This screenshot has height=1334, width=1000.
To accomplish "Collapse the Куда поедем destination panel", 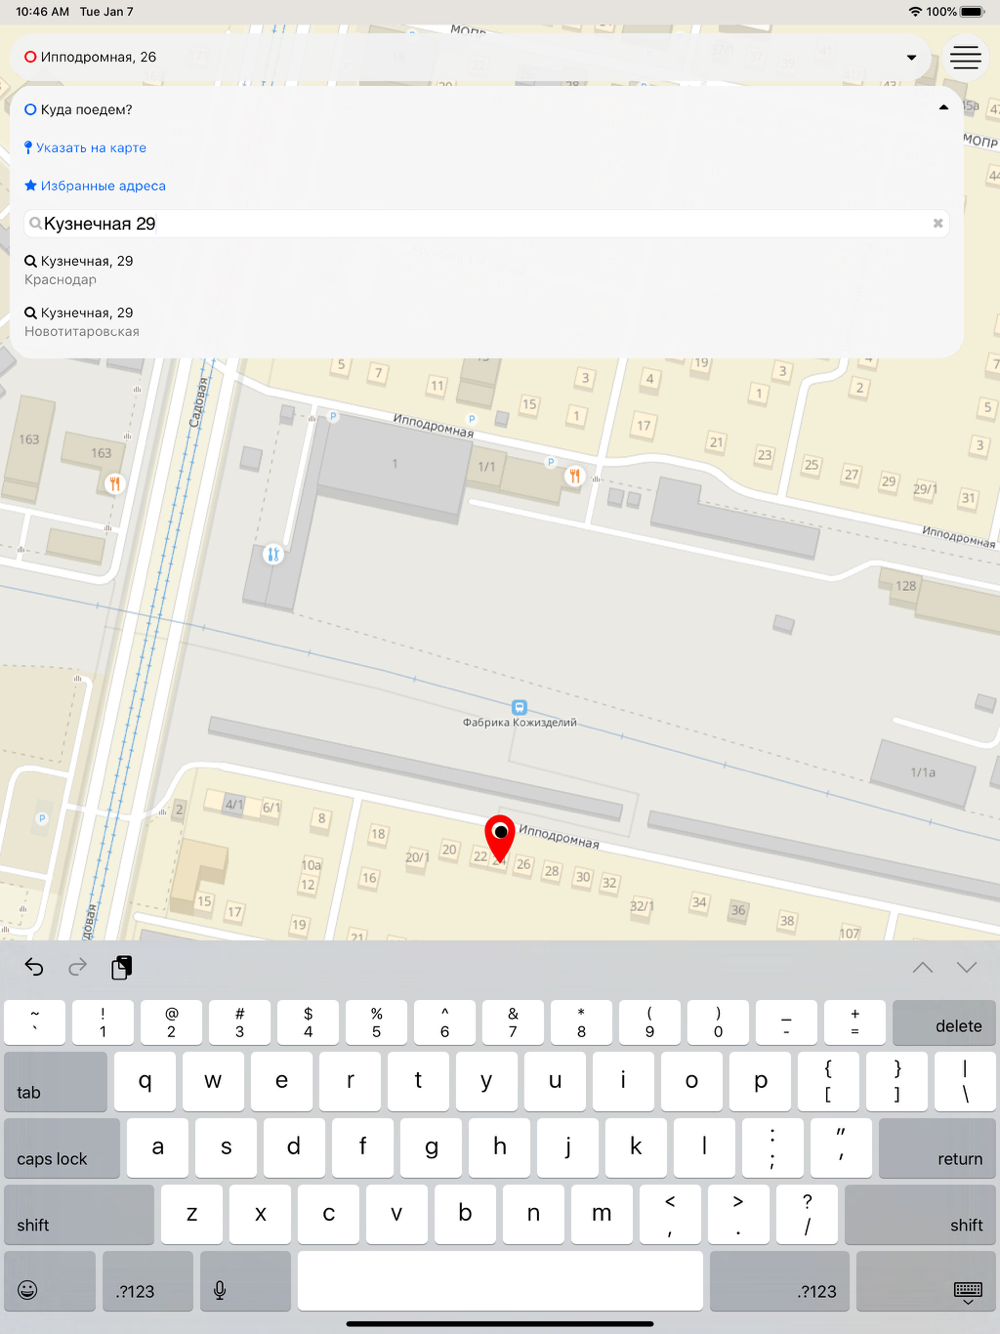I will (943, 108).
